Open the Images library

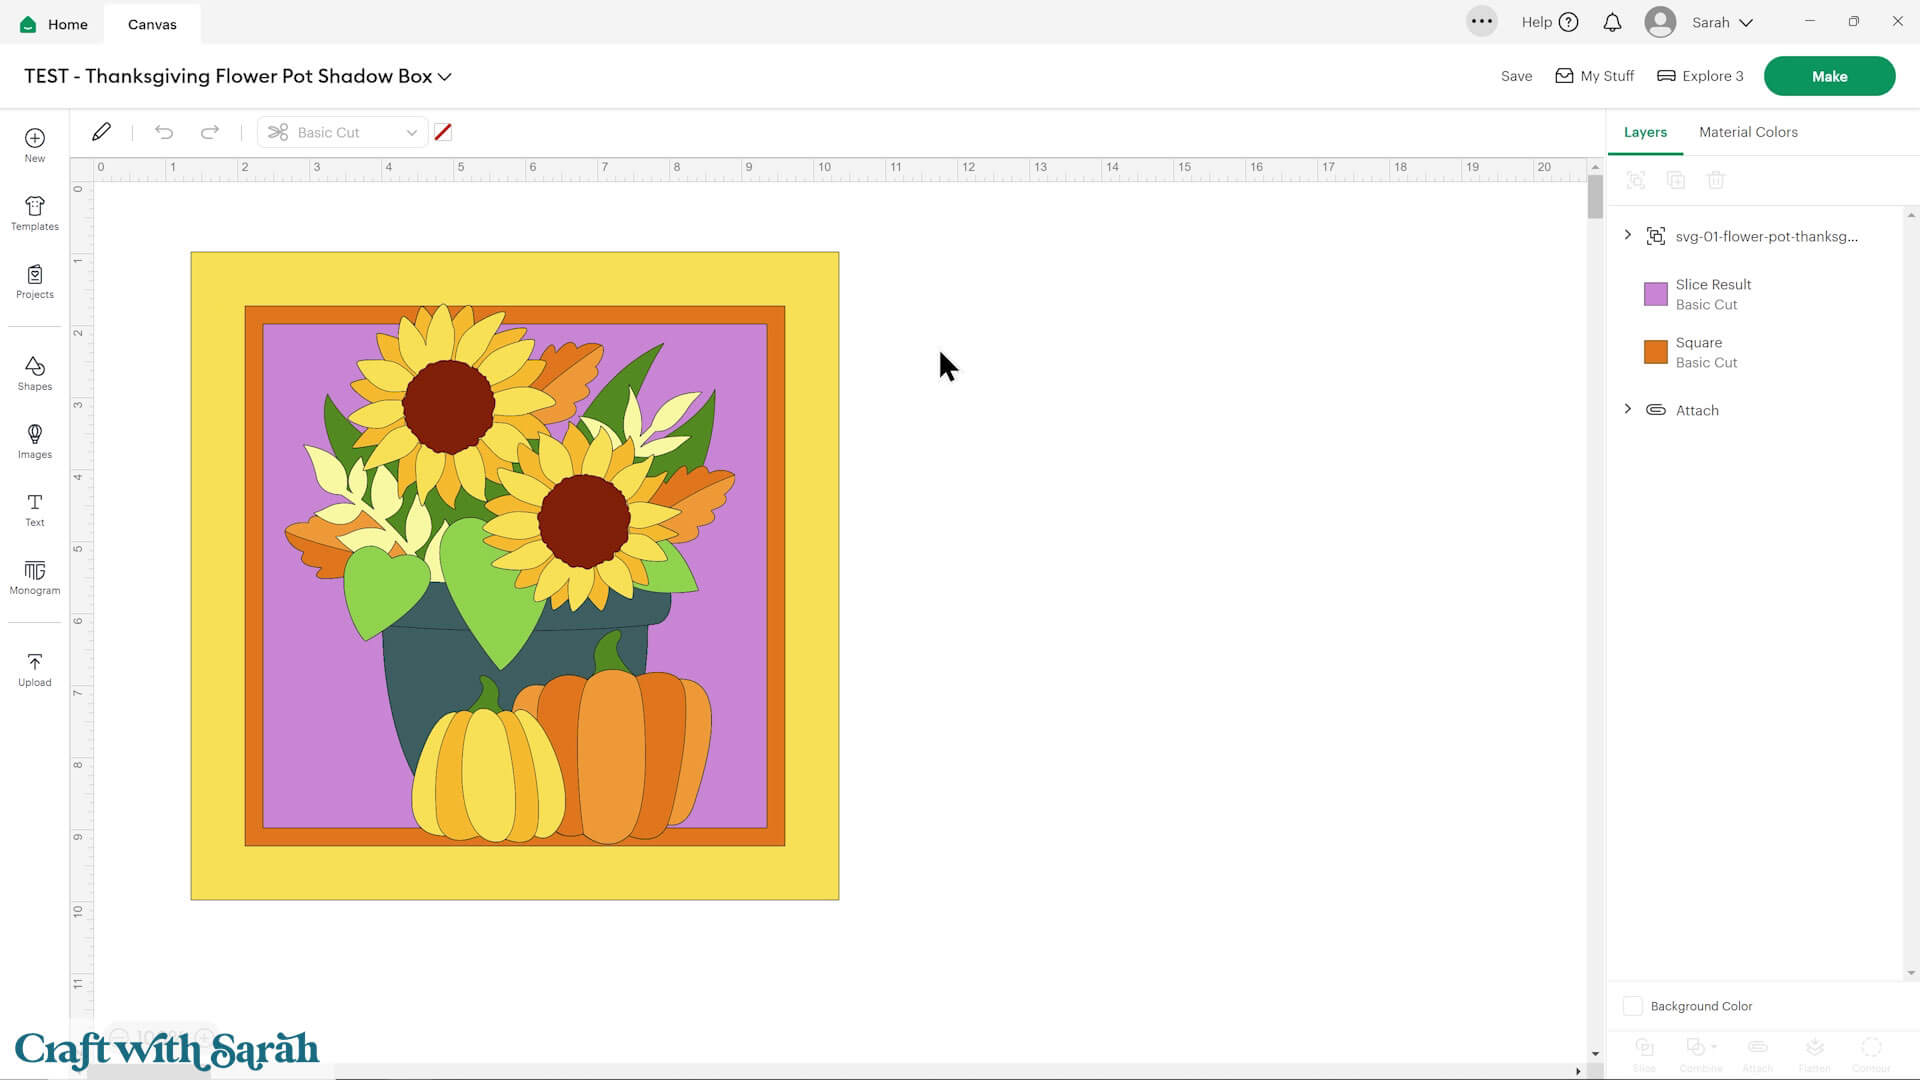pyautogui.click(x=35, y=441)
